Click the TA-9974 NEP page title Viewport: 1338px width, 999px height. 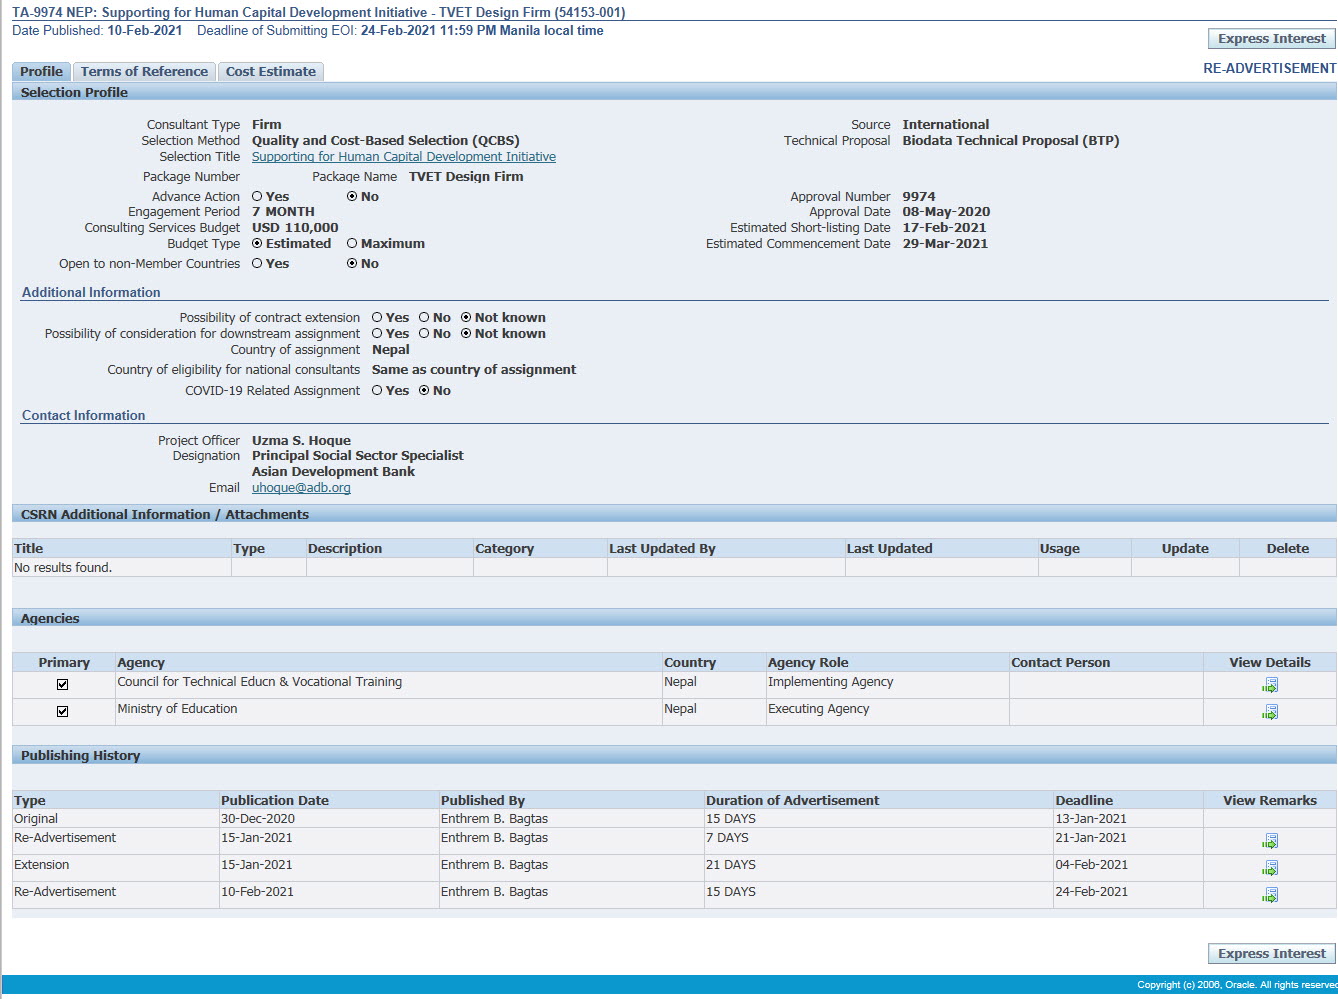pyautogui.click(x=318, y=13)
